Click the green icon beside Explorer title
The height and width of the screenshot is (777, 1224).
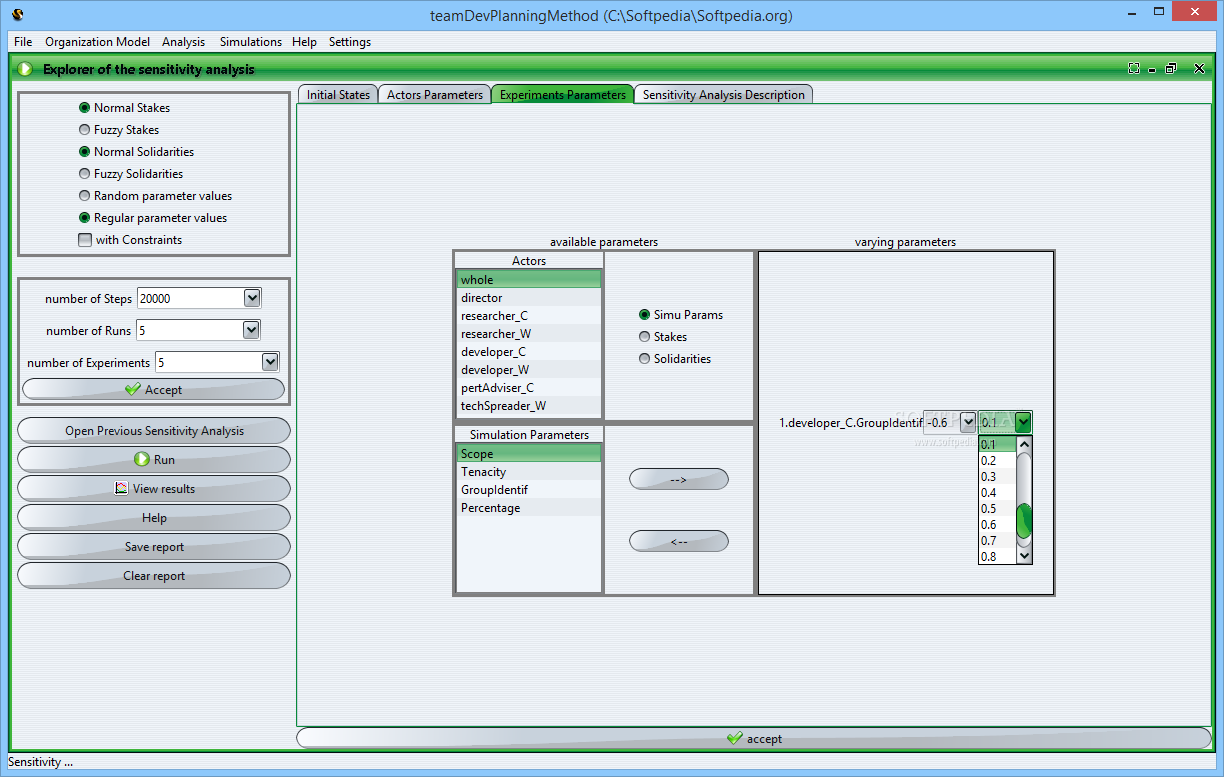[x=25, y=69]
